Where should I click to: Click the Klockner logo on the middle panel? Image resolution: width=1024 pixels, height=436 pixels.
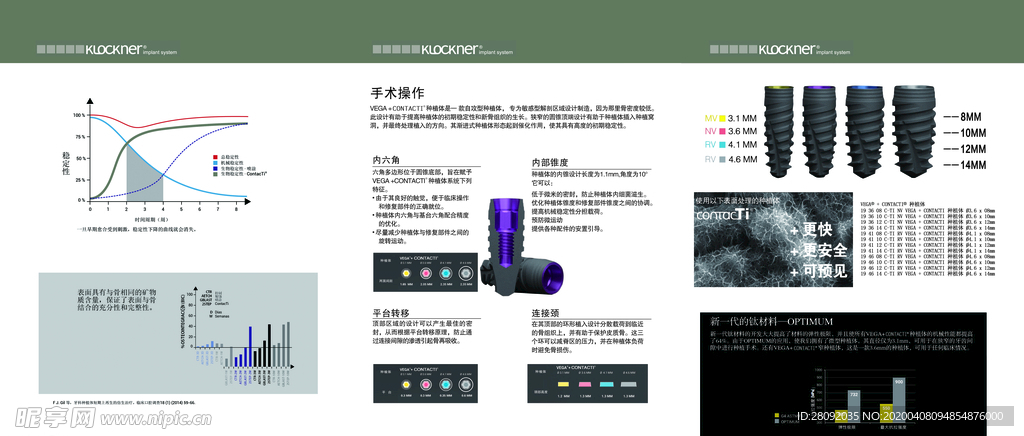tap(442, 50)
